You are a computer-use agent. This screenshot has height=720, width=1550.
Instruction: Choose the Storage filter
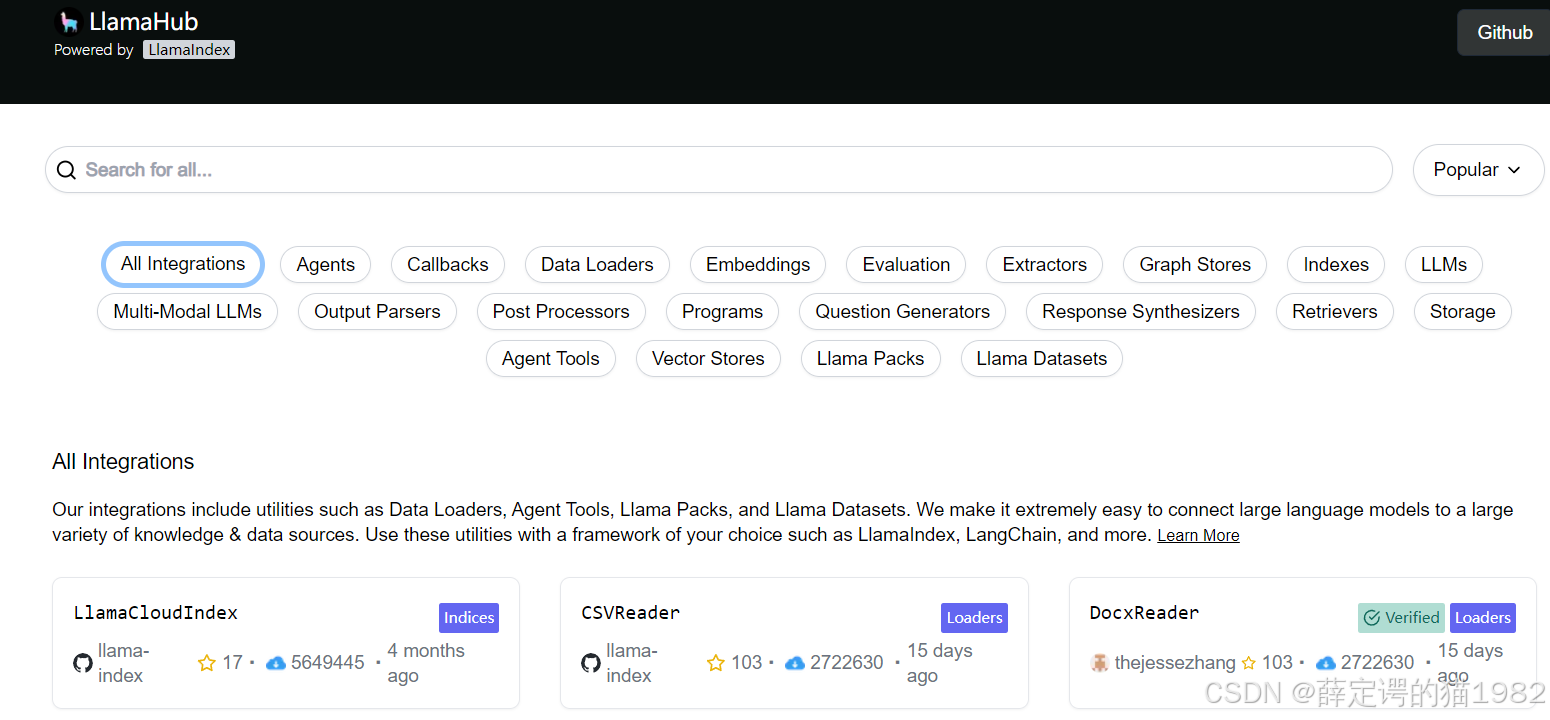[1463, 312]
